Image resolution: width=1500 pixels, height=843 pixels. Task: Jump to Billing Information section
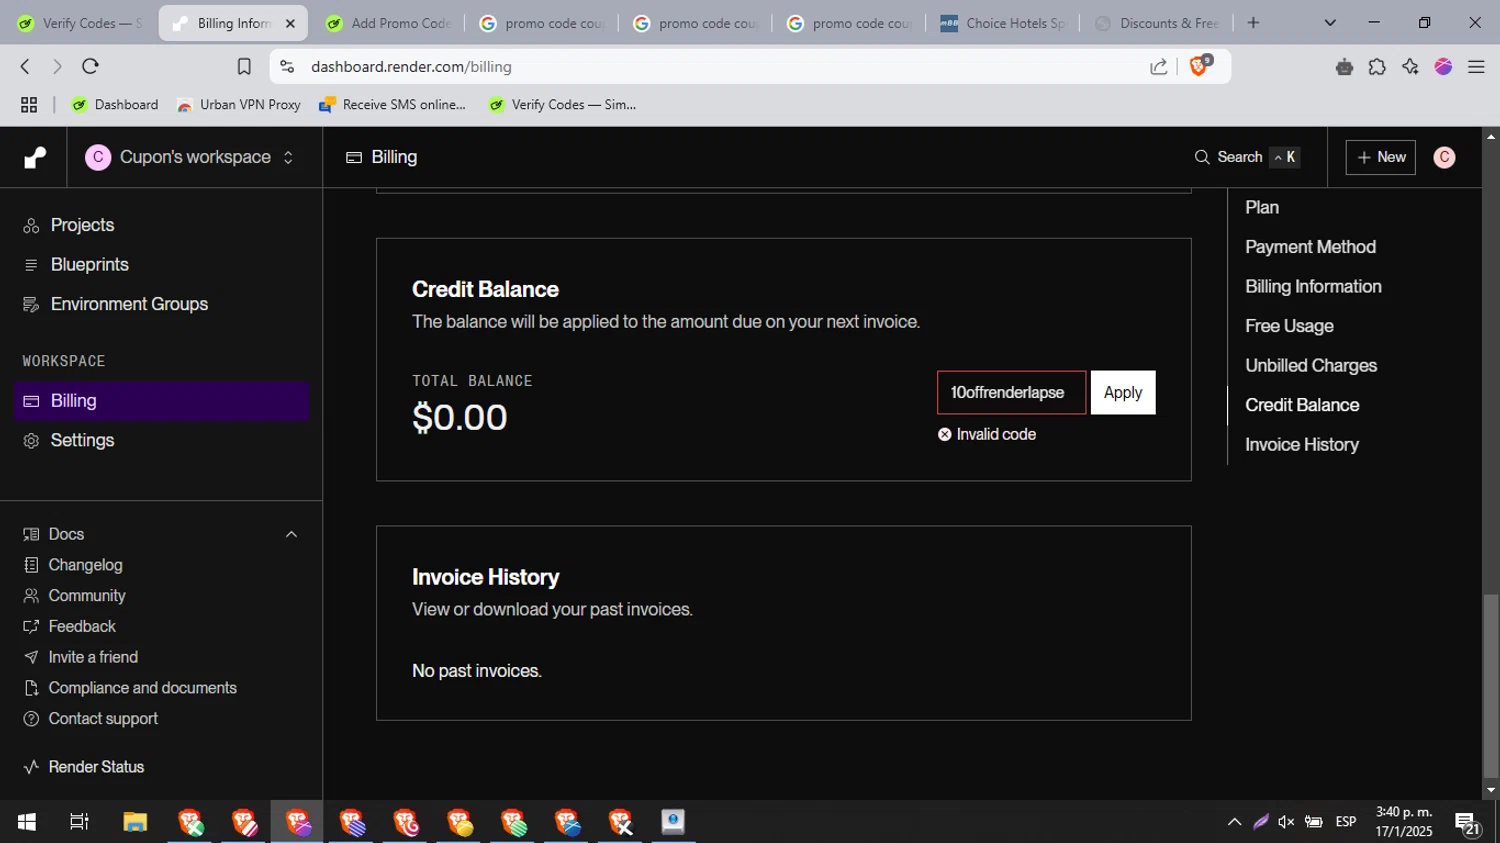(x=1313, y=287)
